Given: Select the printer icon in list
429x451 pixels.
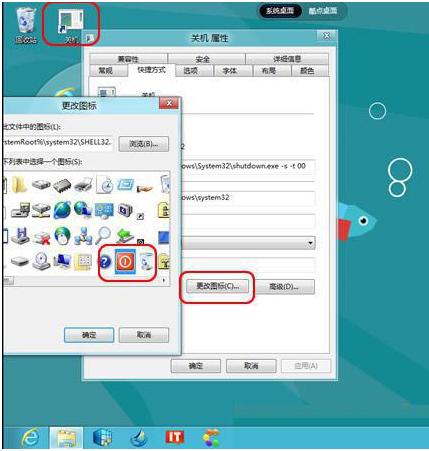Looking at the screenshot, I should pos(83,185).
